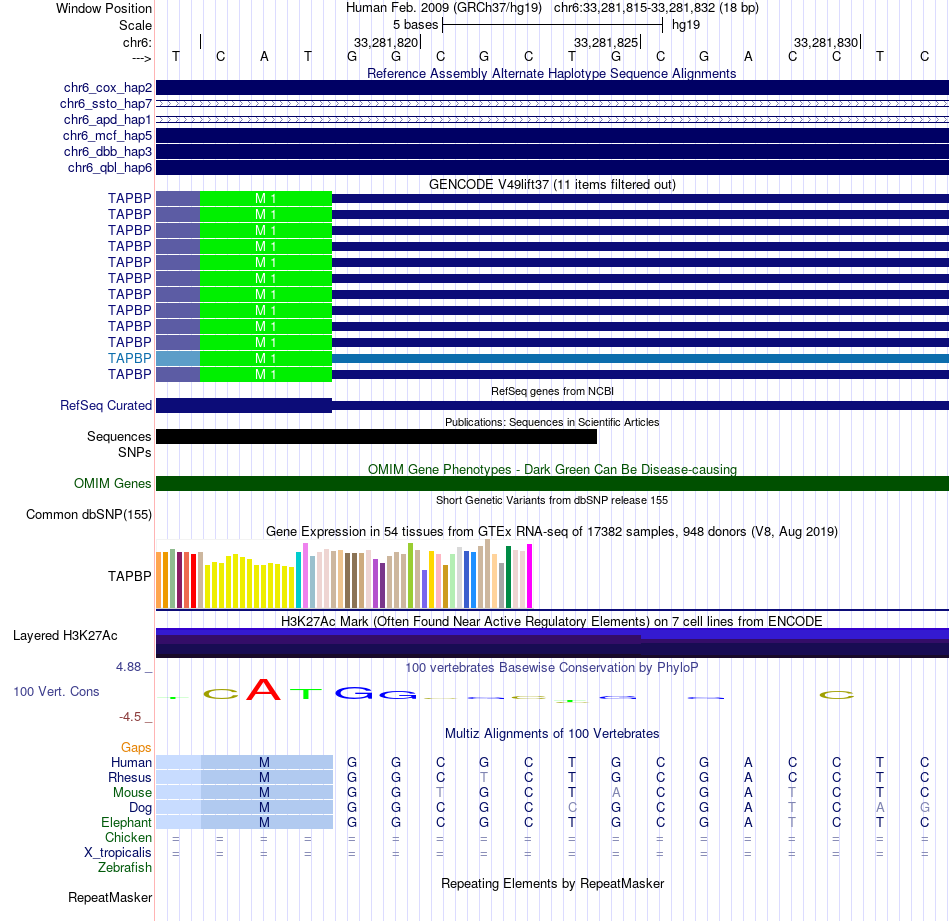This screenshot has width=950, height=921.
Task: Click the M codon in Human alignment row
Action: click(264, 762)
